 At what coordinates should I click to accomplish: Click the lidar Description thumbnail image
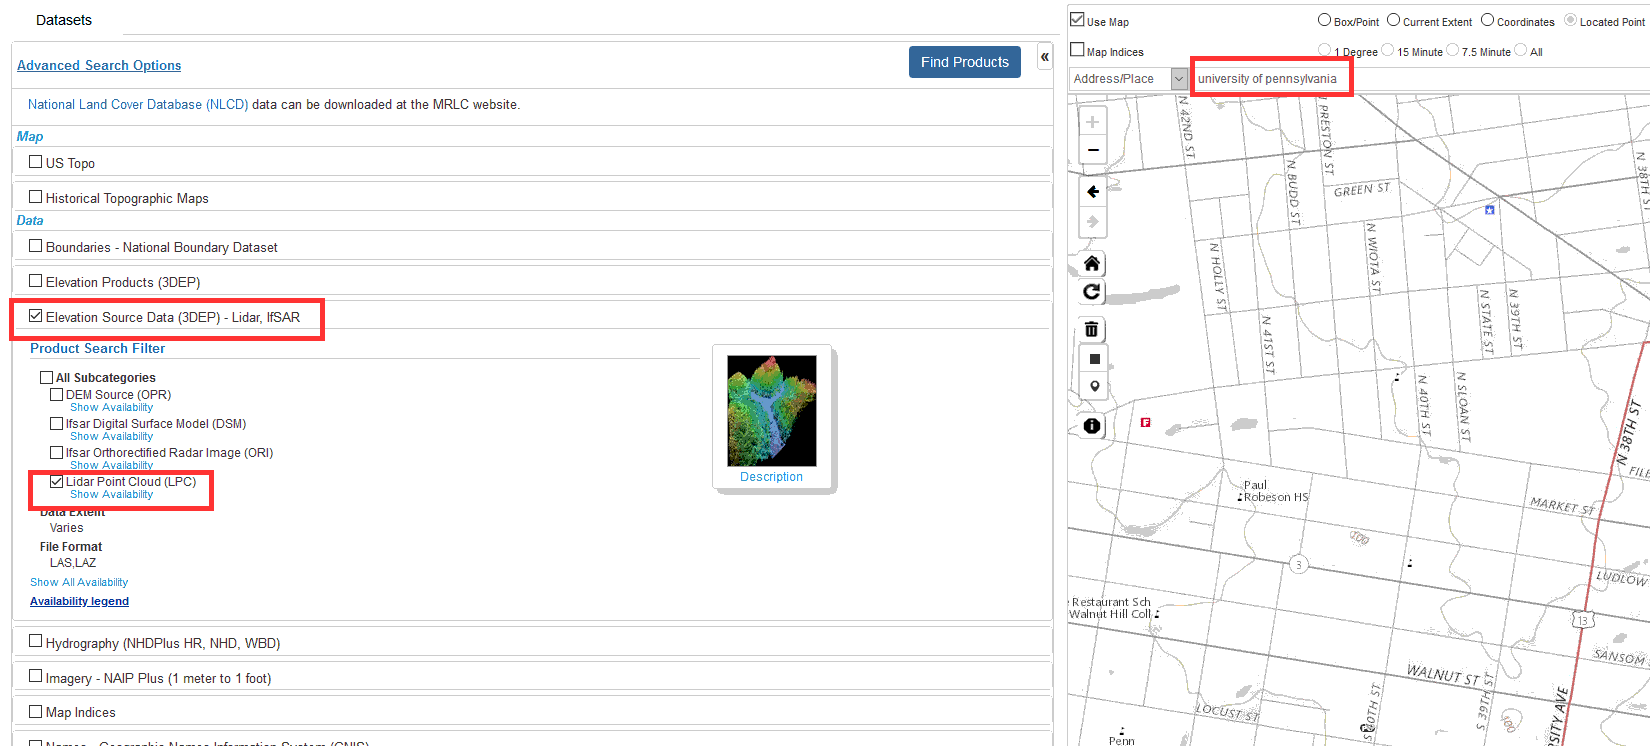(x=771, y=411)
